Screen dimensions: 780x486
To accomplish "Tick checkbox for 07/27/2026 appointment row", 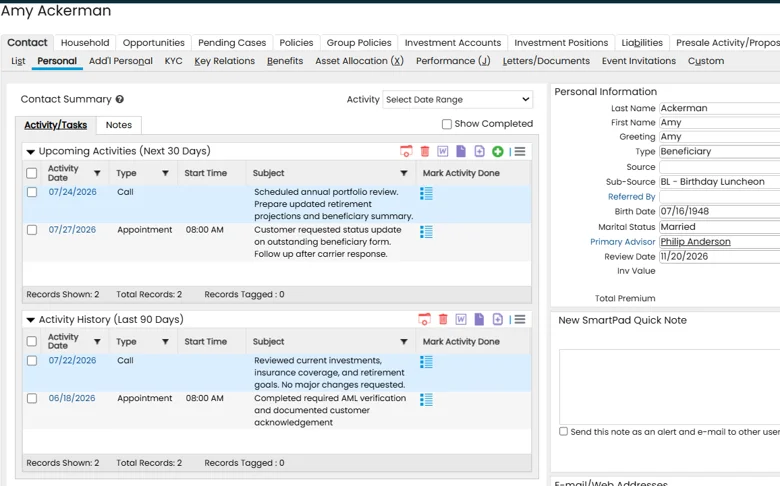I will (x=32, y=230).
